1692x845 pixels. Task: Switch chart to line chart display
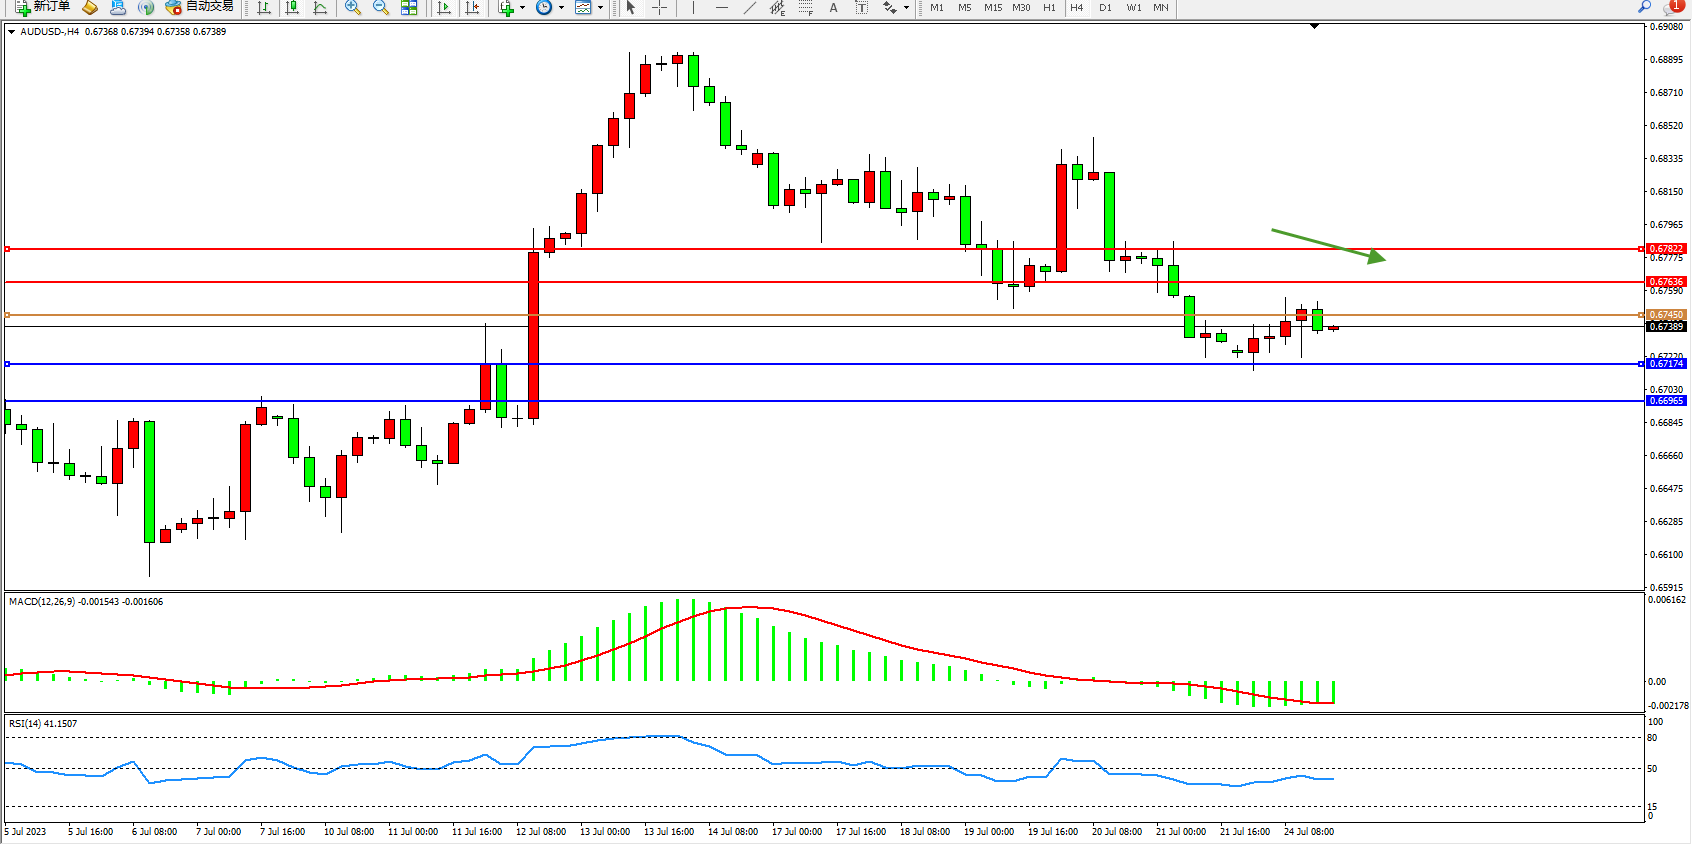tap(320, 8)
